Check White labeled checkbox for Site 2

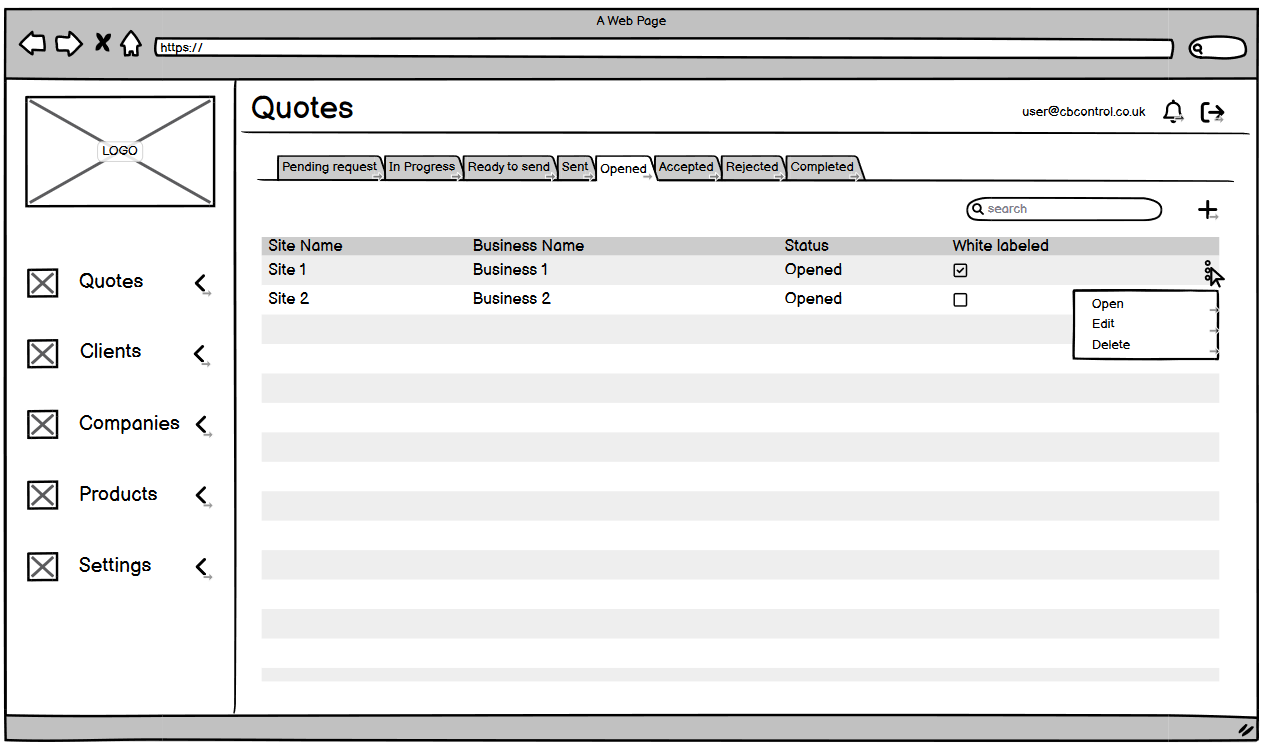960,300
